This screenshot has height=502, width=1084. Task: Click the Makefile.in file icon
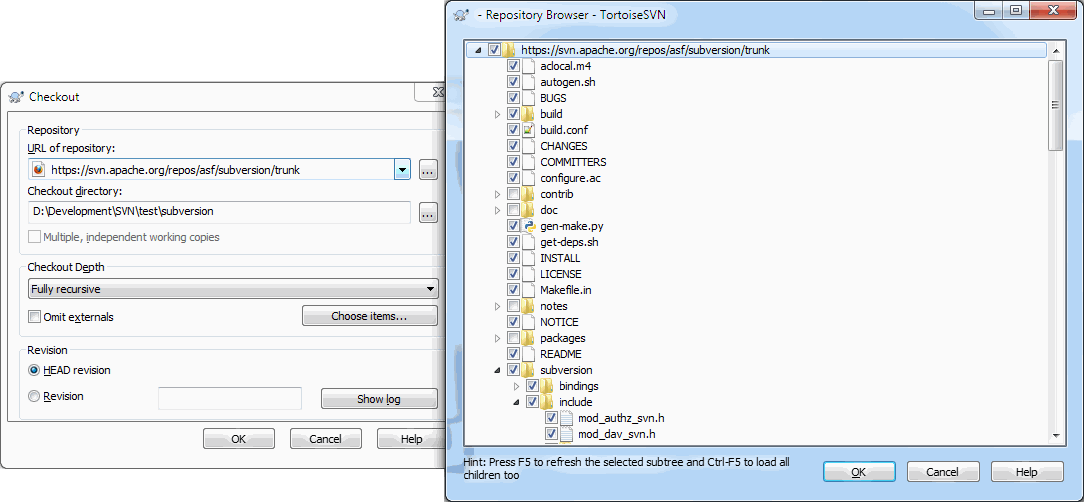528,290
